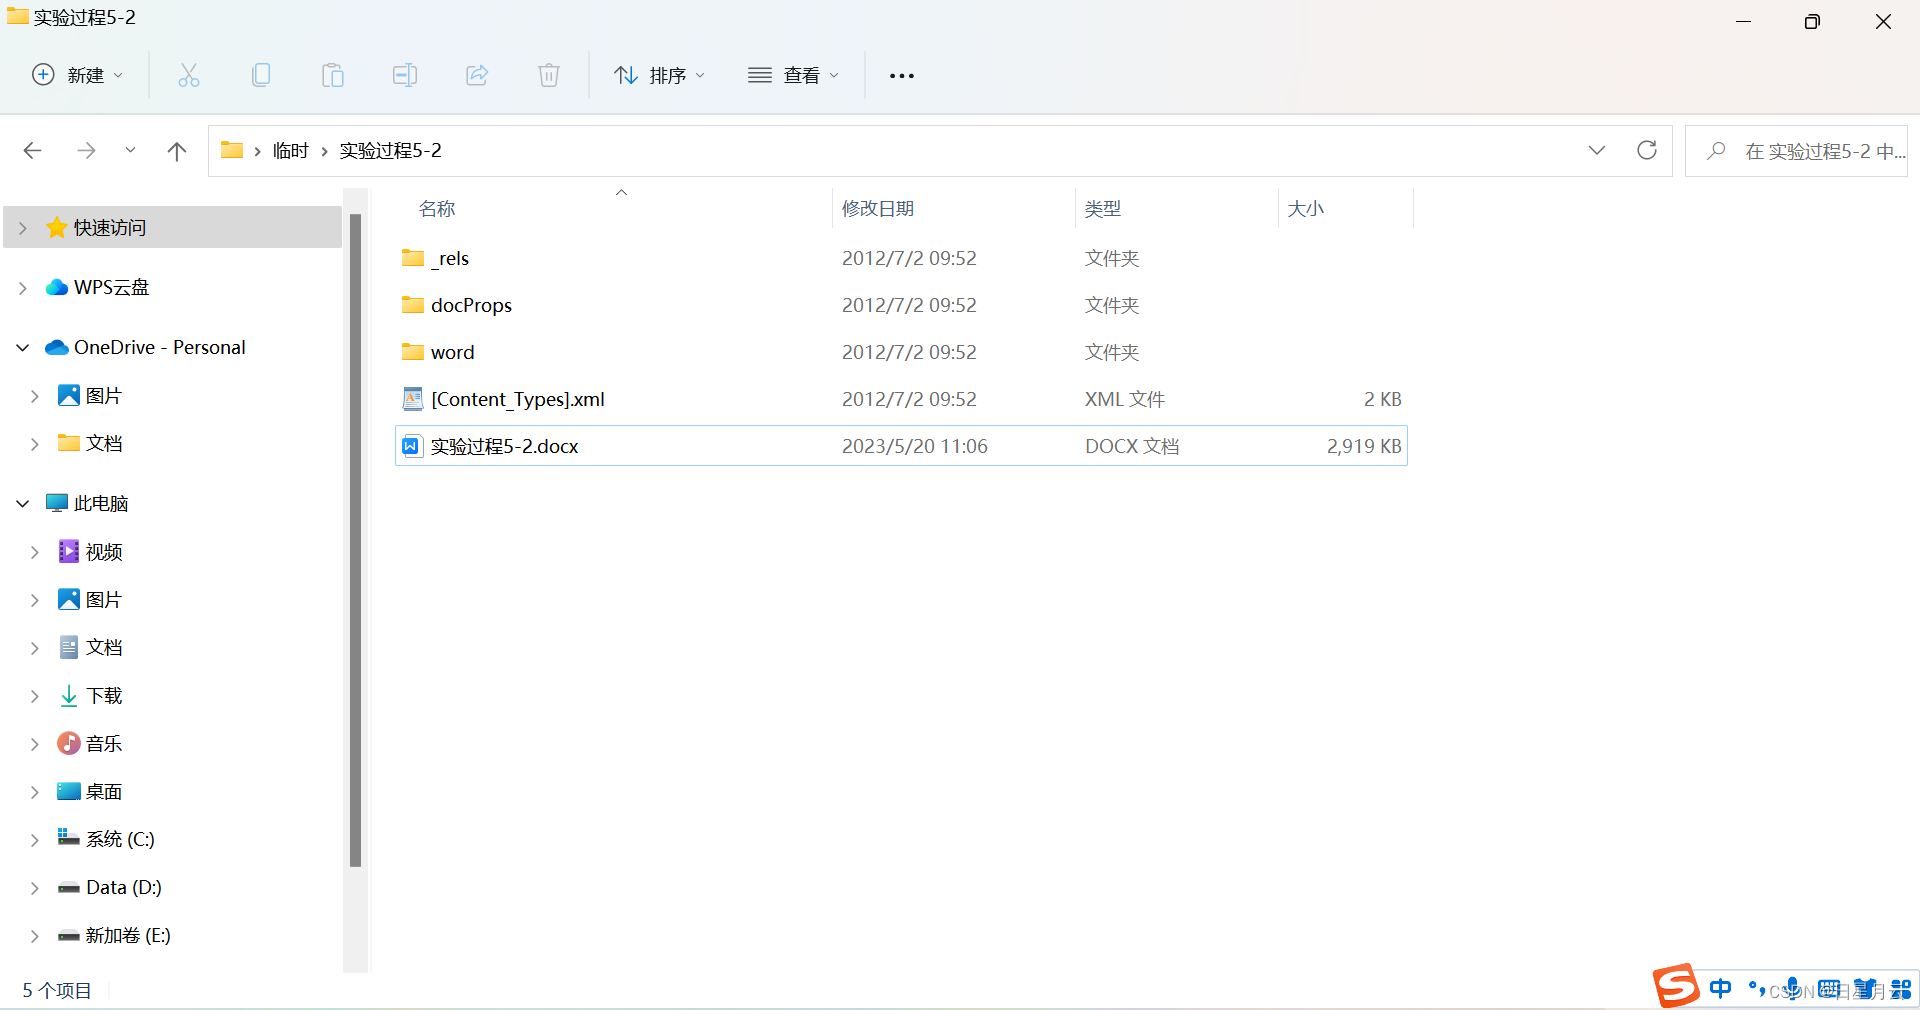Click the [Content_Types].xml file icon
1920x1010 pixels.
(x=413, y=399)
